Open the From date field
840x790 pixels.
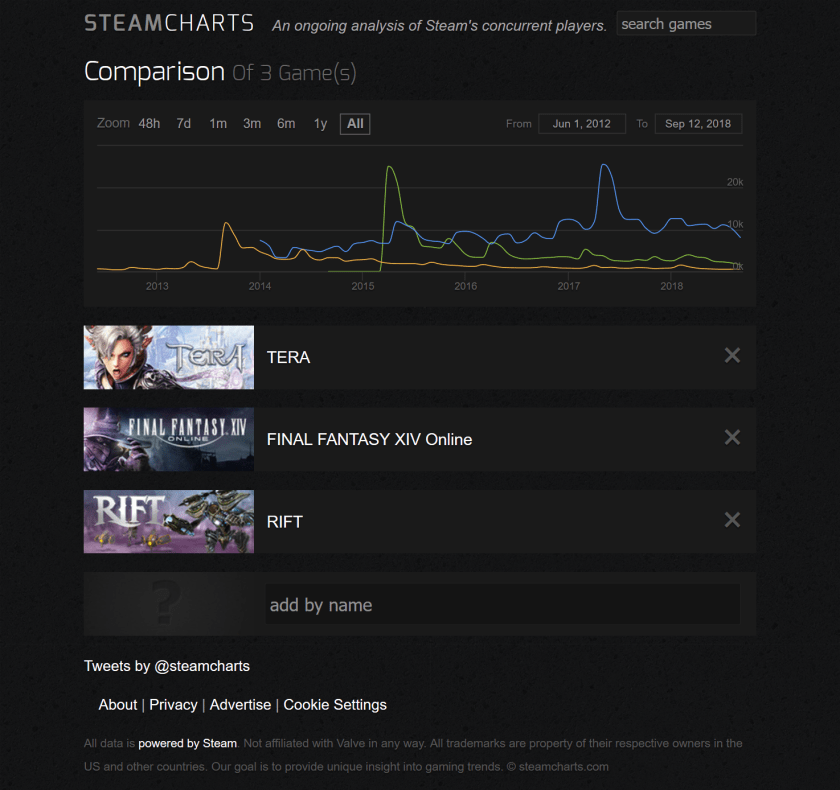[x=582, y=123]
